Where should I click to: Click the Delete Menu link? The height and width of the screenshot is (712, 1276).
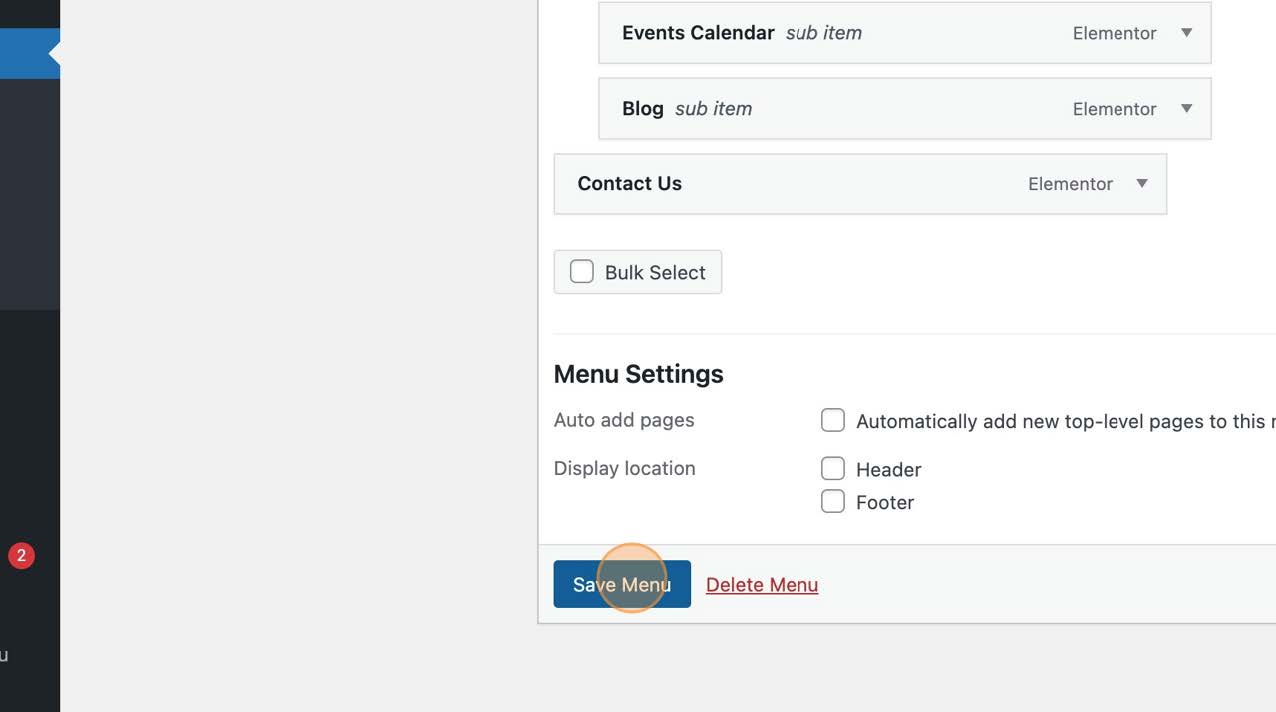[x=762, y=584]
